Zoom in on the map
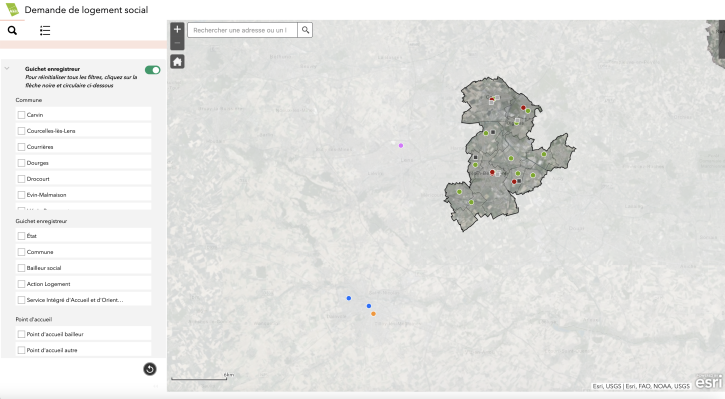Screen dimensions: 725x399 pyautogui.click(x=177, y=30)
